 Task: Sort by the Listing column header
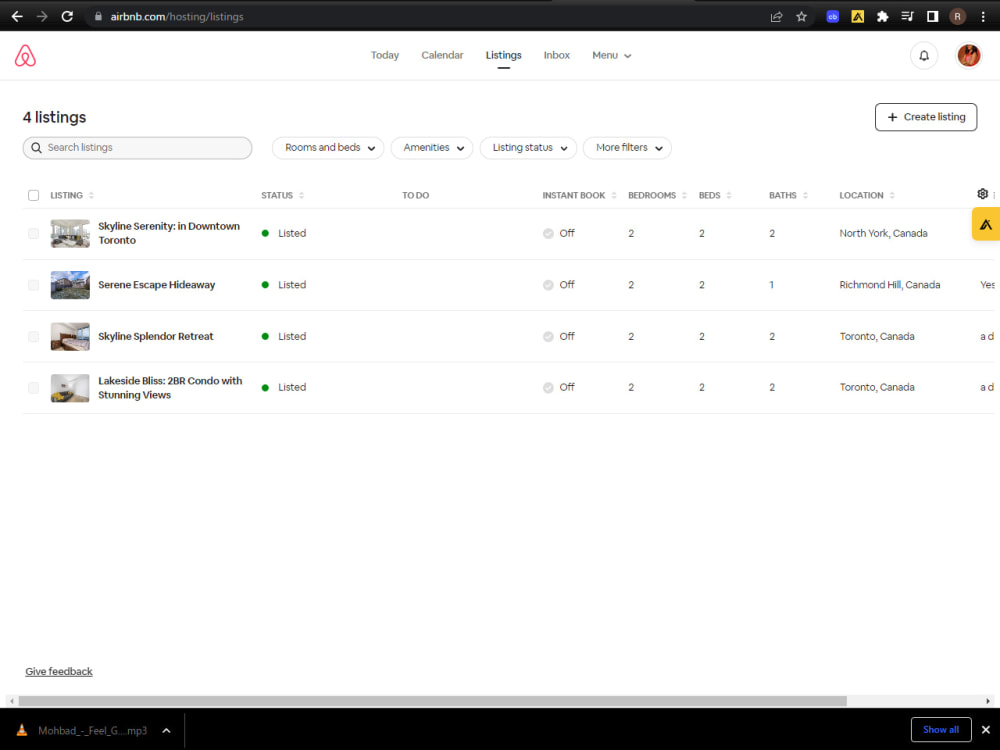tap(72, 195)
